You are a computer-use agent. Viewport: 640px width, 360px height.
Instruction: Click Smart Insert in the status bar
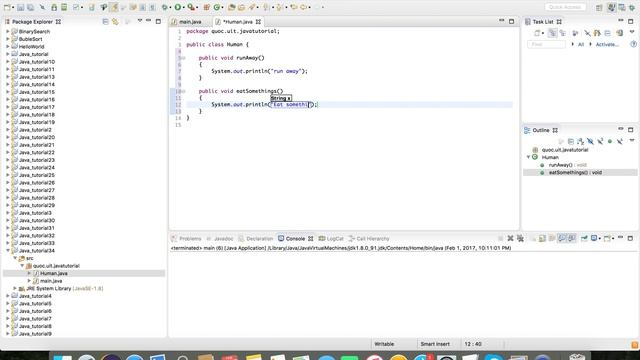[x=435, y=344]
